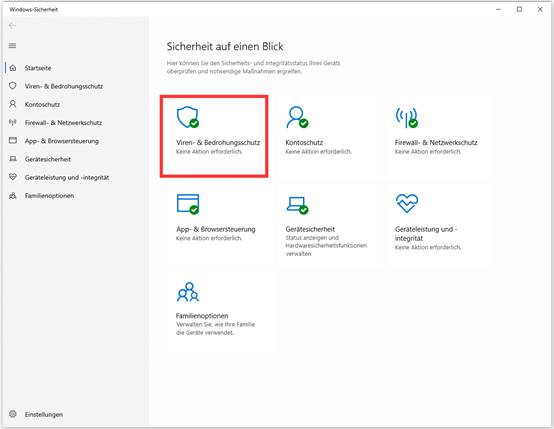Select Geräteleistung und -integrität sidebar item
The width and height of the screenshot is (554, 429).
[67, 177]
